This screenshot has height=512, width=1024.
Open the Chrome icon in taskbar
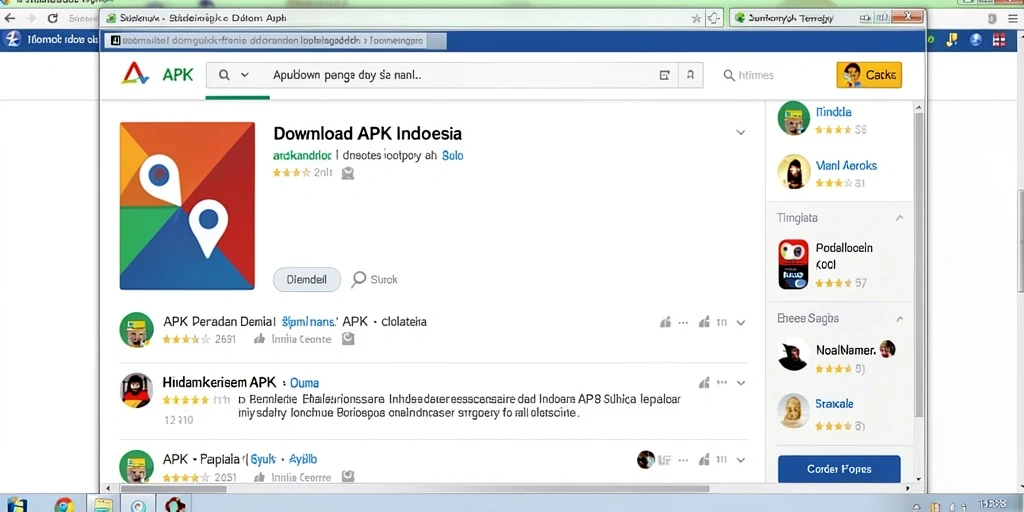pos(64,505)
